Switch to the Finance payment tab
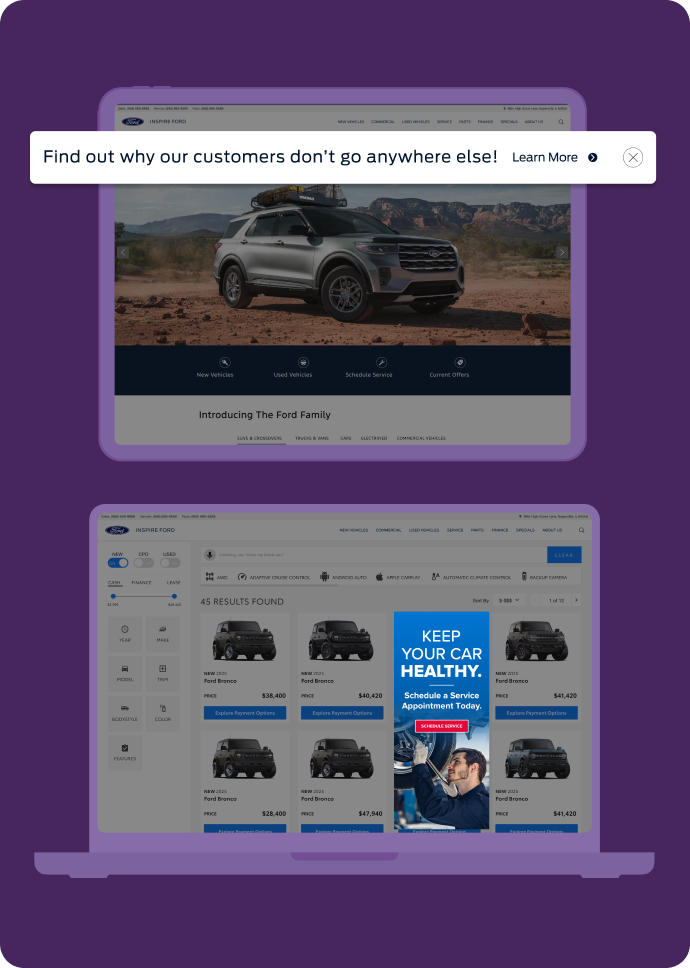 pyautogui.click(x=141, y=583)
